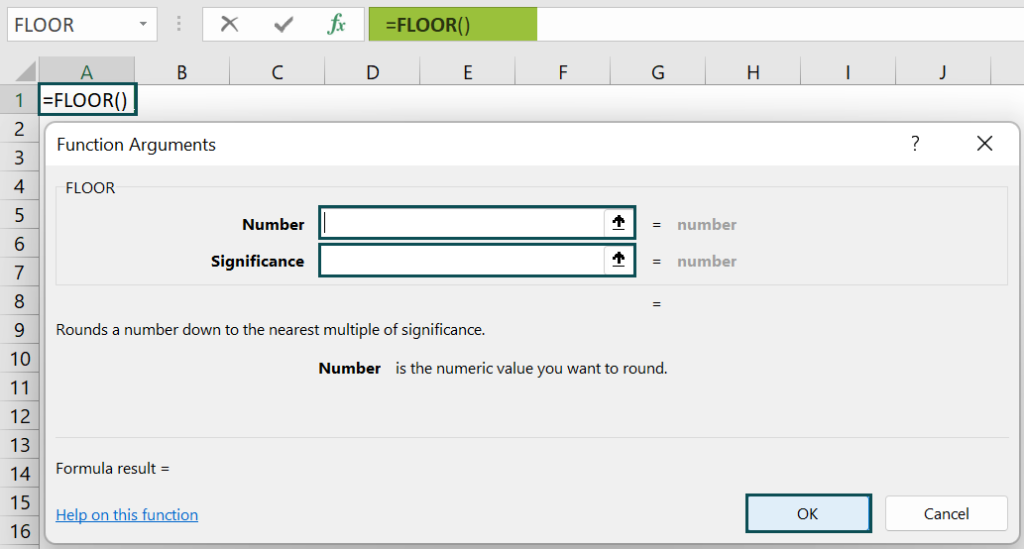Click the Function Arguments dialog title

coord(136,144)
